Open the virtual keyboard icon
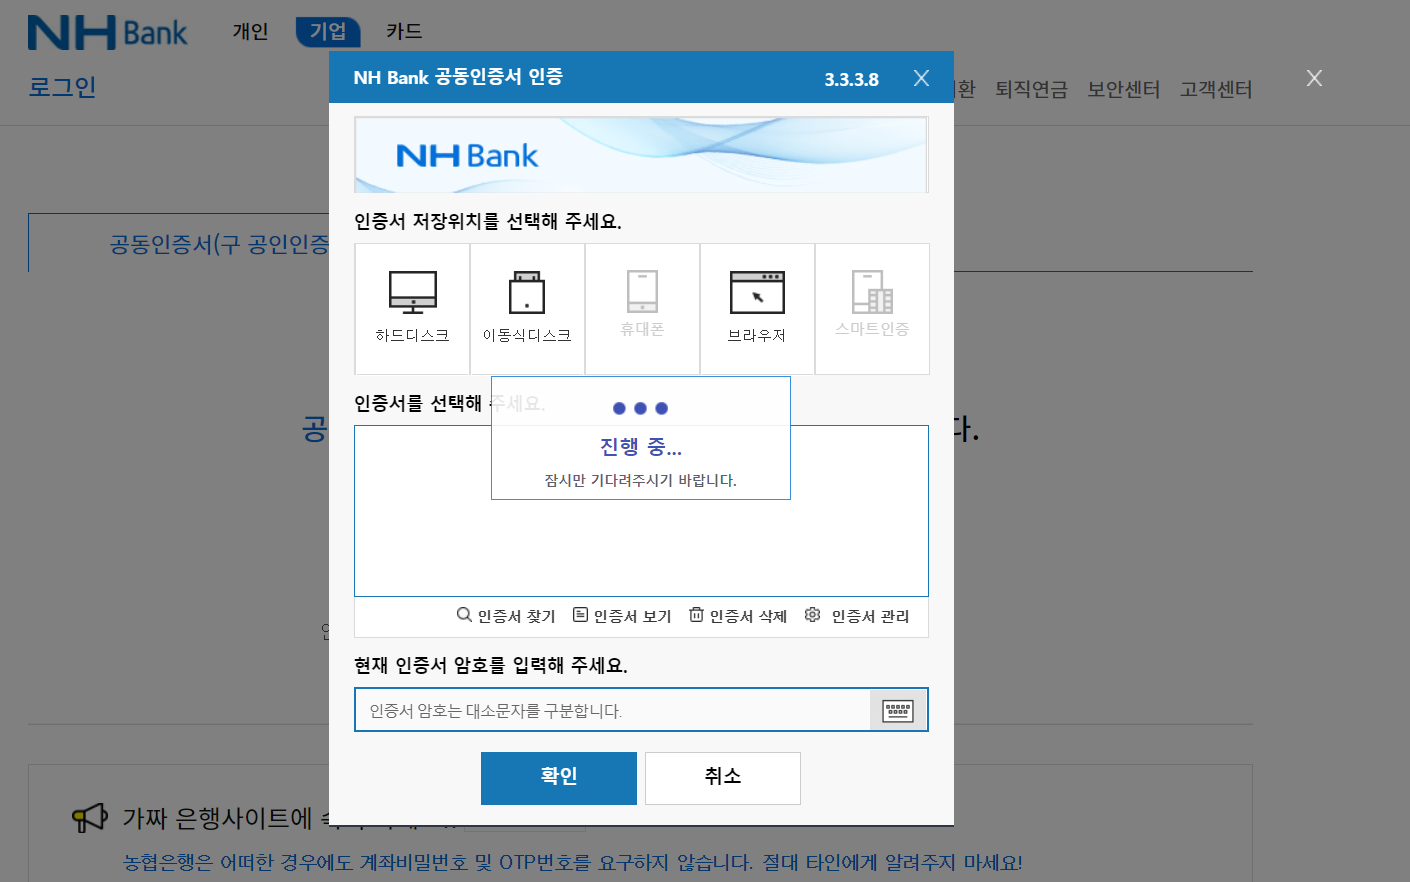The height and width of the screenshot is (882, 1410). point(898,710)
